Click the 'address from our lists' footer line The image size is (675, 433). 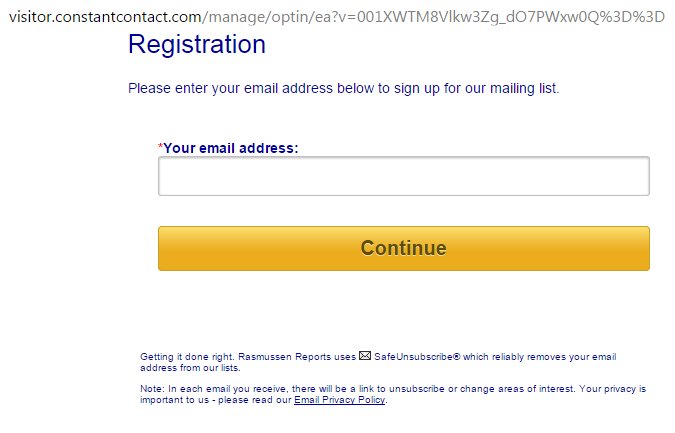pyautogui.click(x=188, y=367)
